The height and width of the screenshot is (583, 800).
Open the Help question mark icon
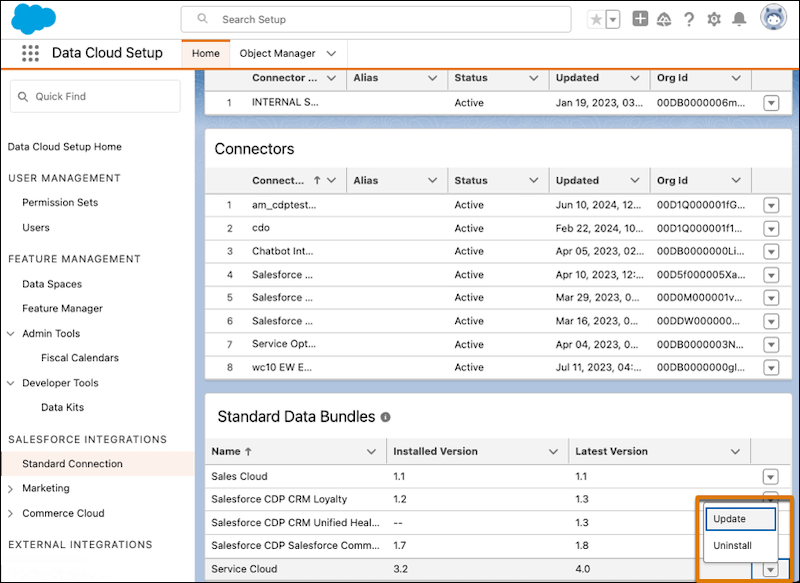point(689,19)
